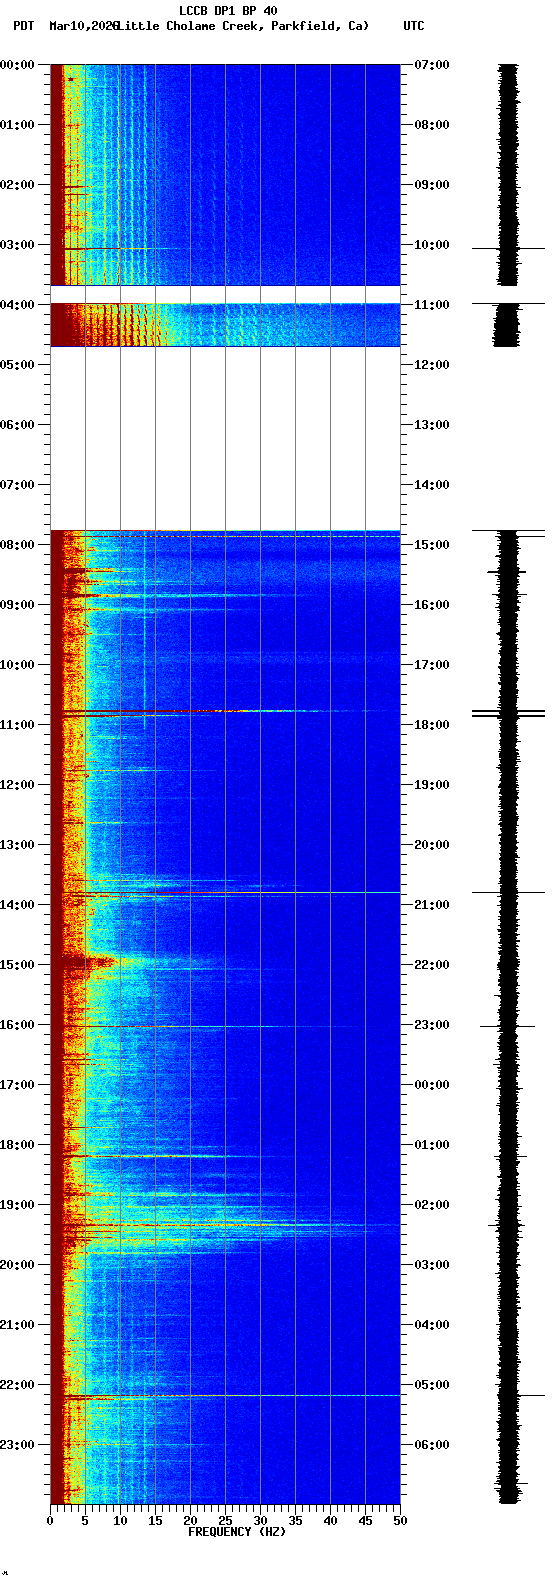Click the '00:00' UTC time label
552x1584 pixels.
[x=432, y=1085]
